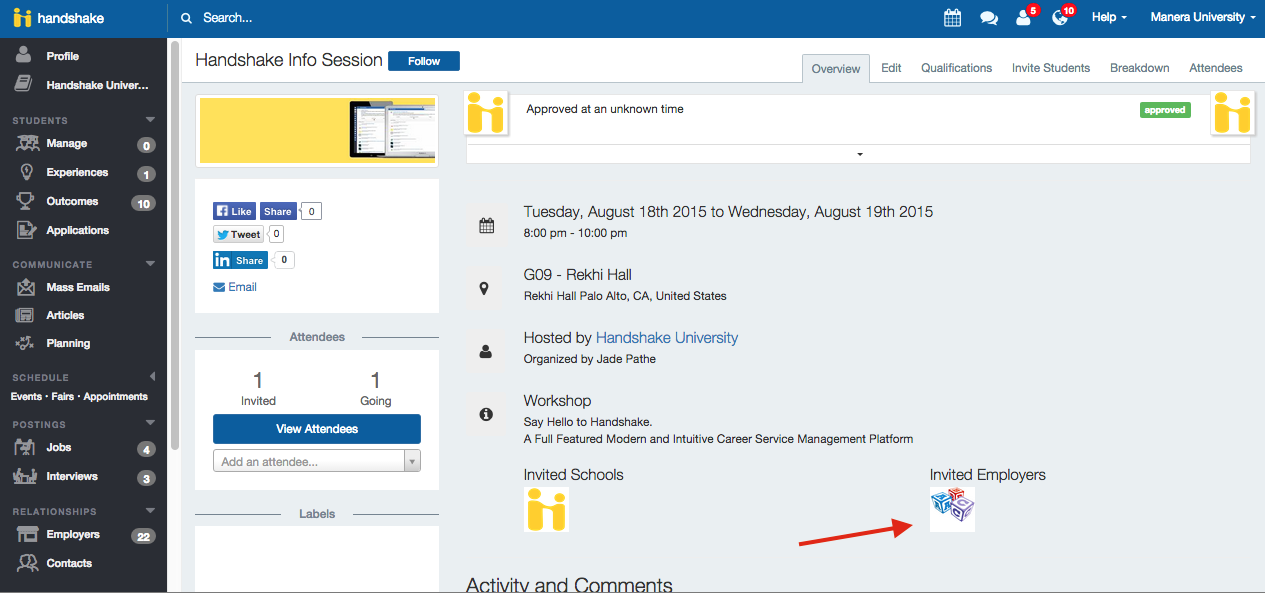Open Profile icon in sidebar
This screenshot has height=593, width=1265.
(x=25, y=56)
